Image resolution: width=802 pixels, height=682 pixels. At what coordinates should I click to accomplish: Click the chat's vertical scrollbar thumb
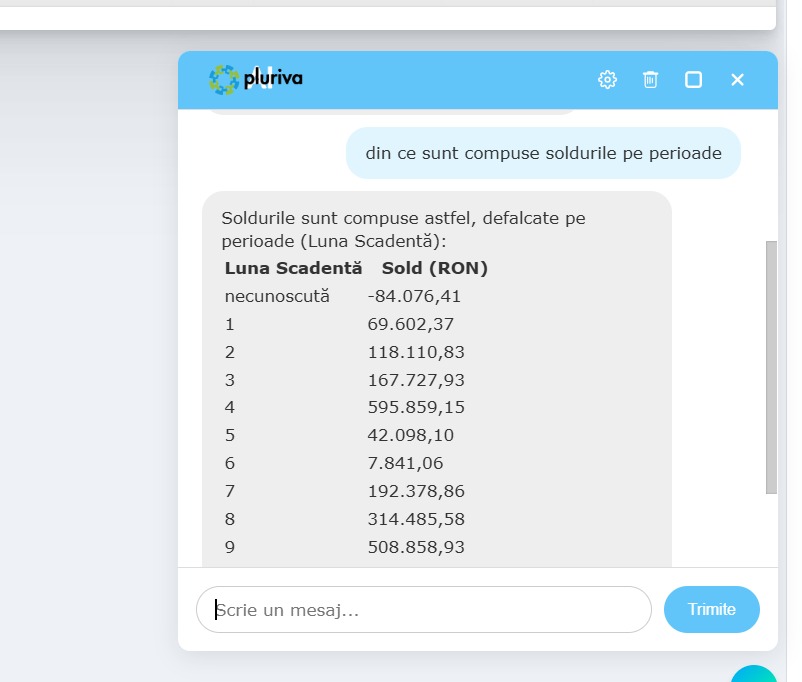(771, 367)
